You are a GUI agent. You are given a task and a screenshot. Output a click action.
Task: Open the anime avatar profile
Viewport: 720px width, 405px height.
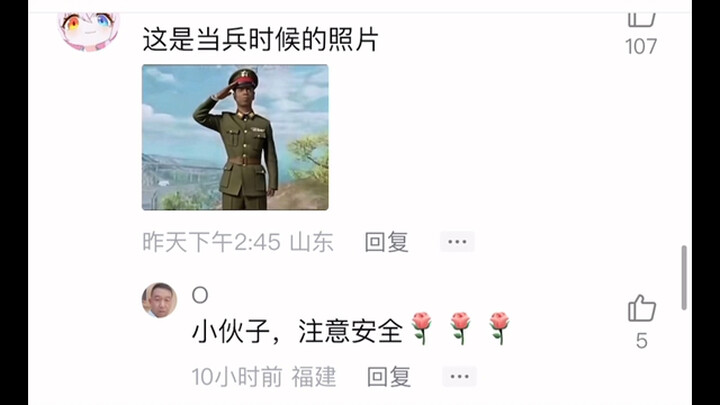(x=89, y=30)
